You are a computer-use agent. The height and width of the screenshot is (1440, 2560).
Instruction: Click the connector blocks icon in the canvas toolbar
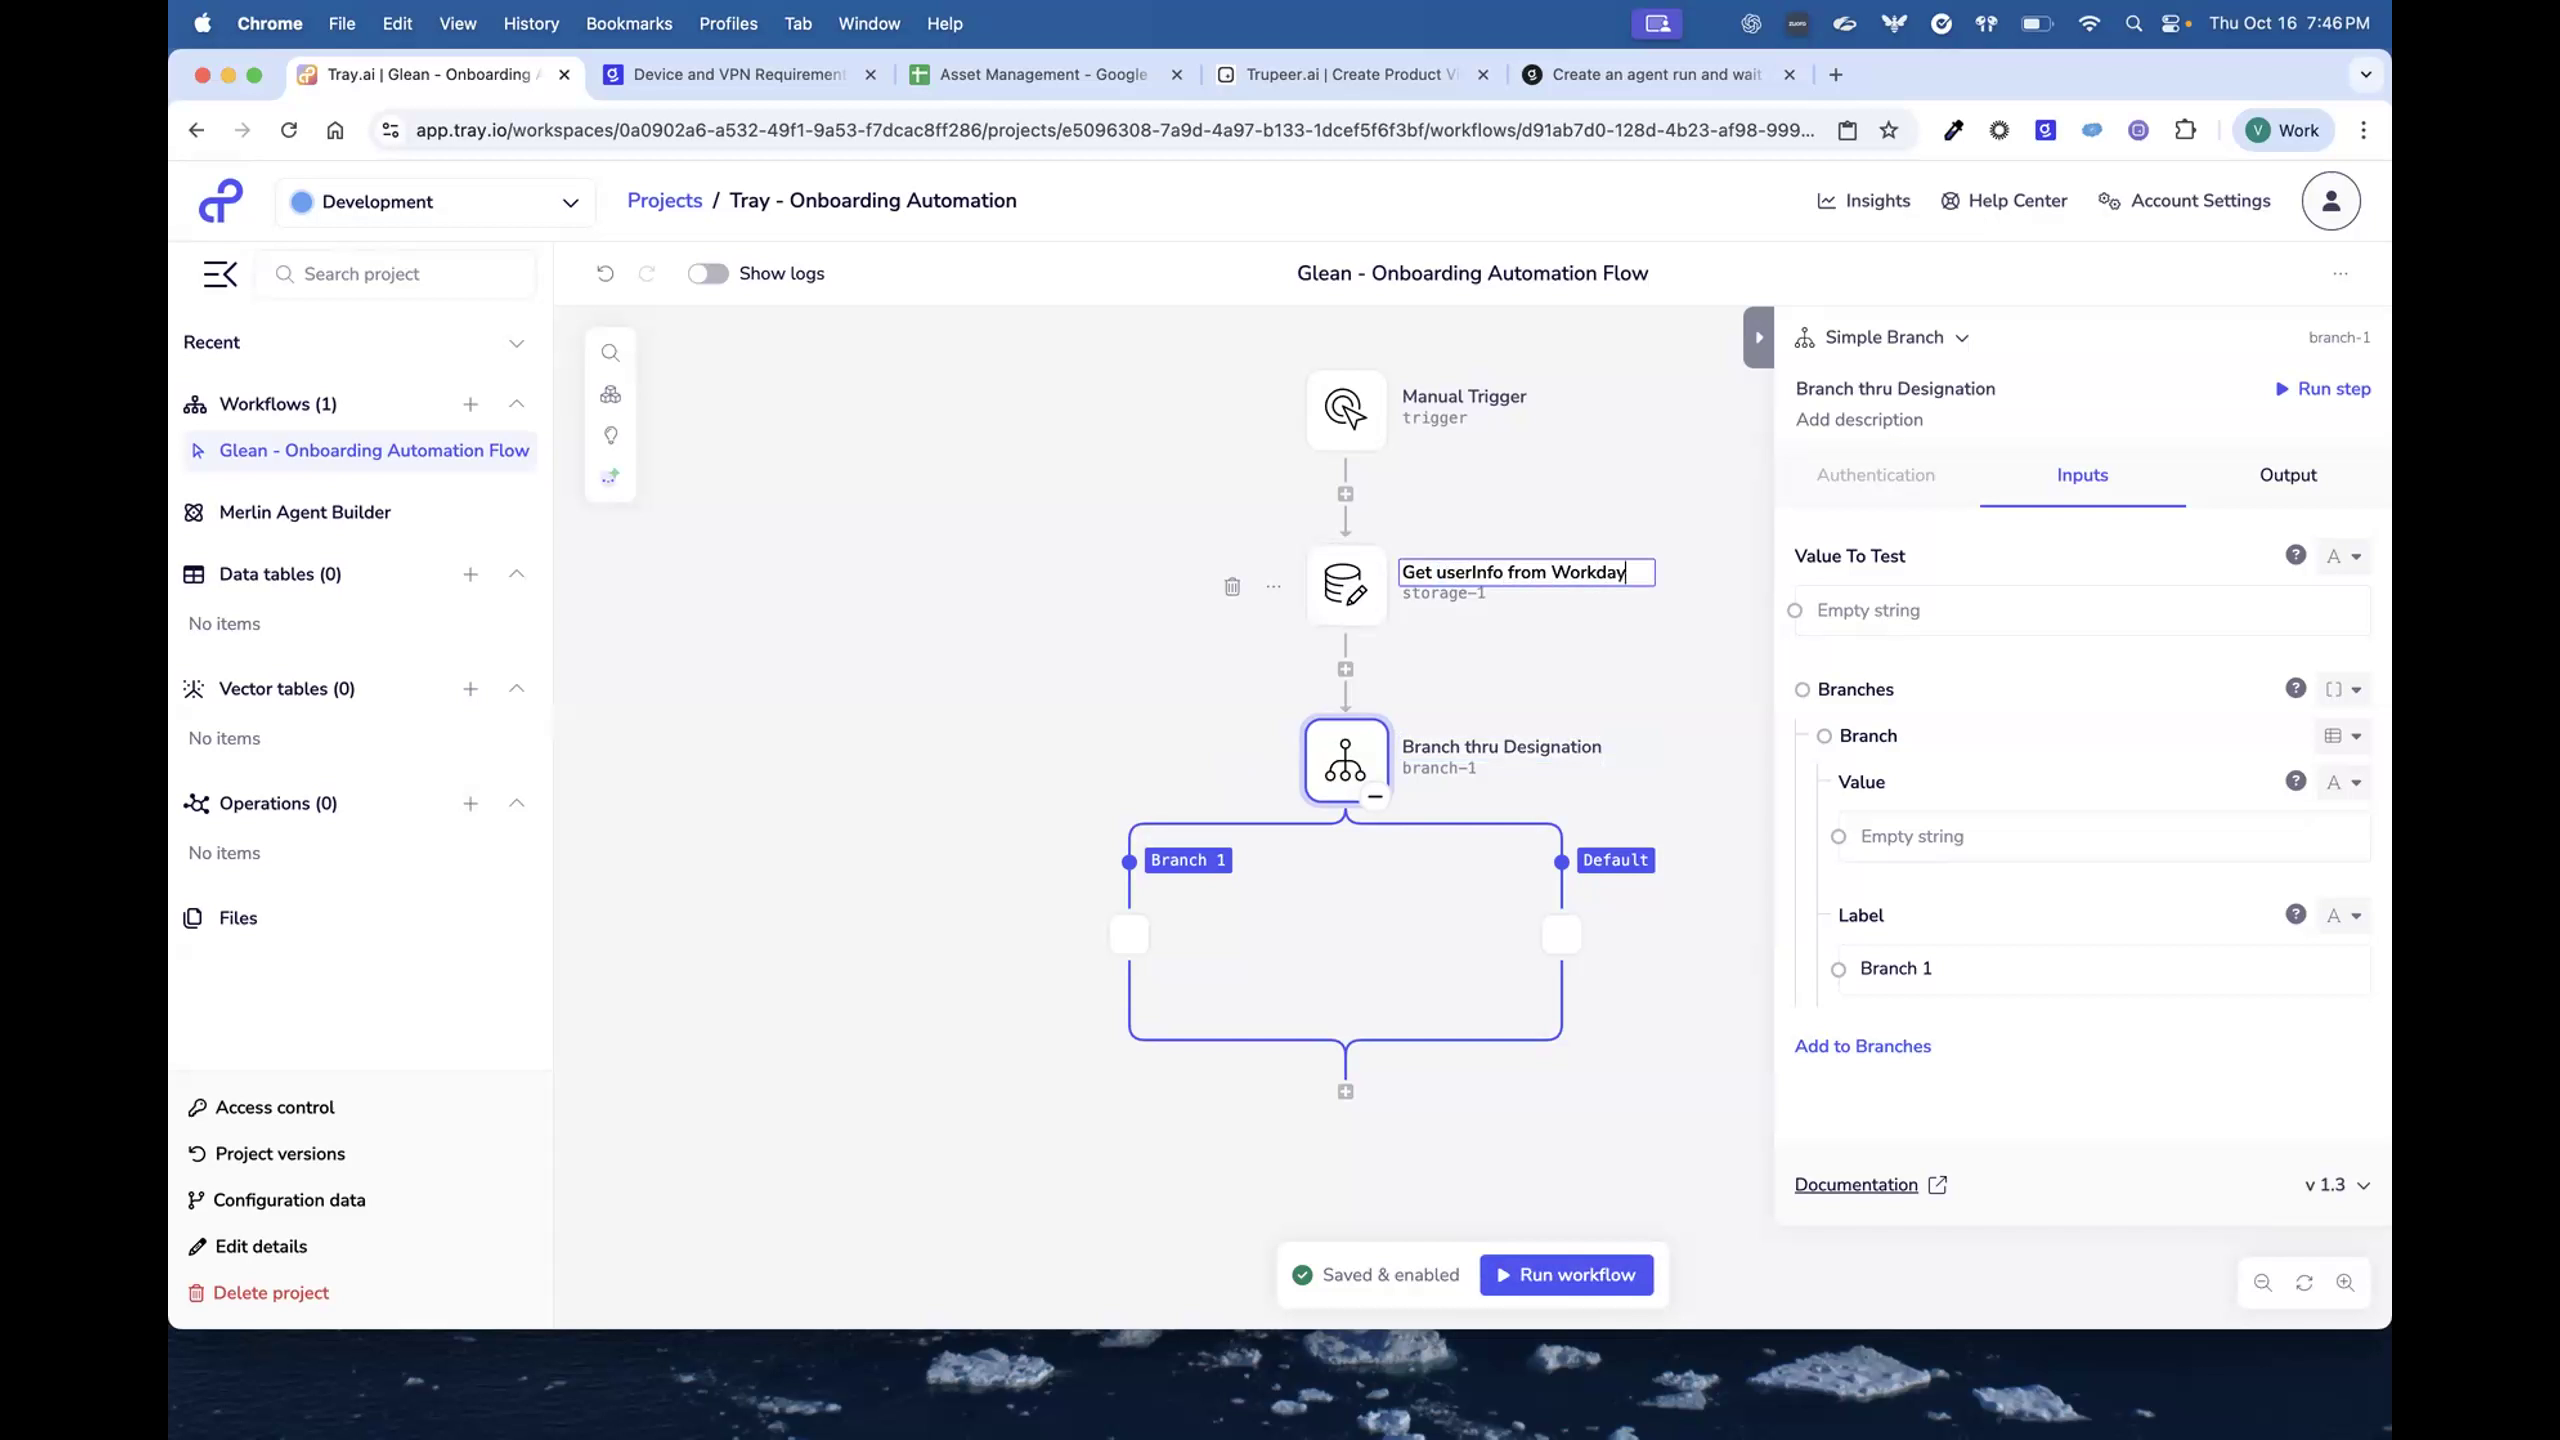[x=610, y=394]
